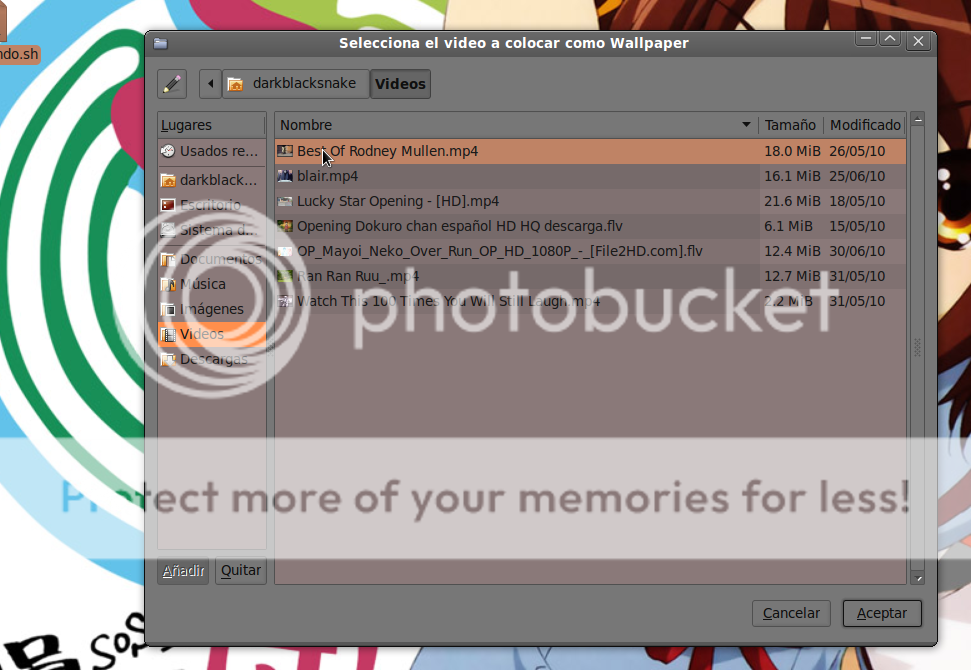This screenshot has height=670, width=971.
Task: Select Opening Dokuro chan español flv file
Action: pos(459,226)
